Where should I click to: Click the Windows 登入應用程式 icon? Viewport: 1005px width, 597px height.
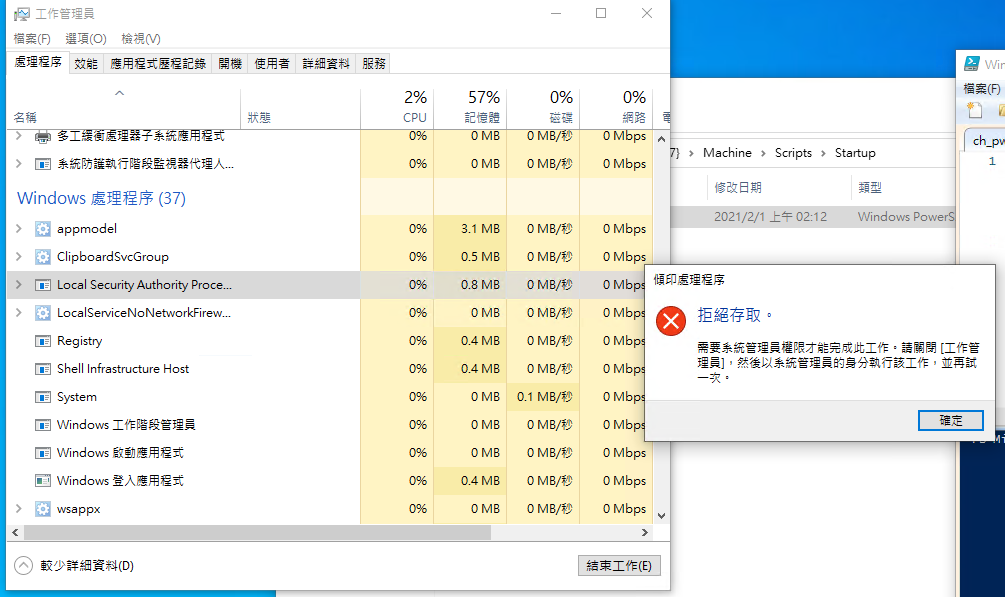tap(42, 481)
